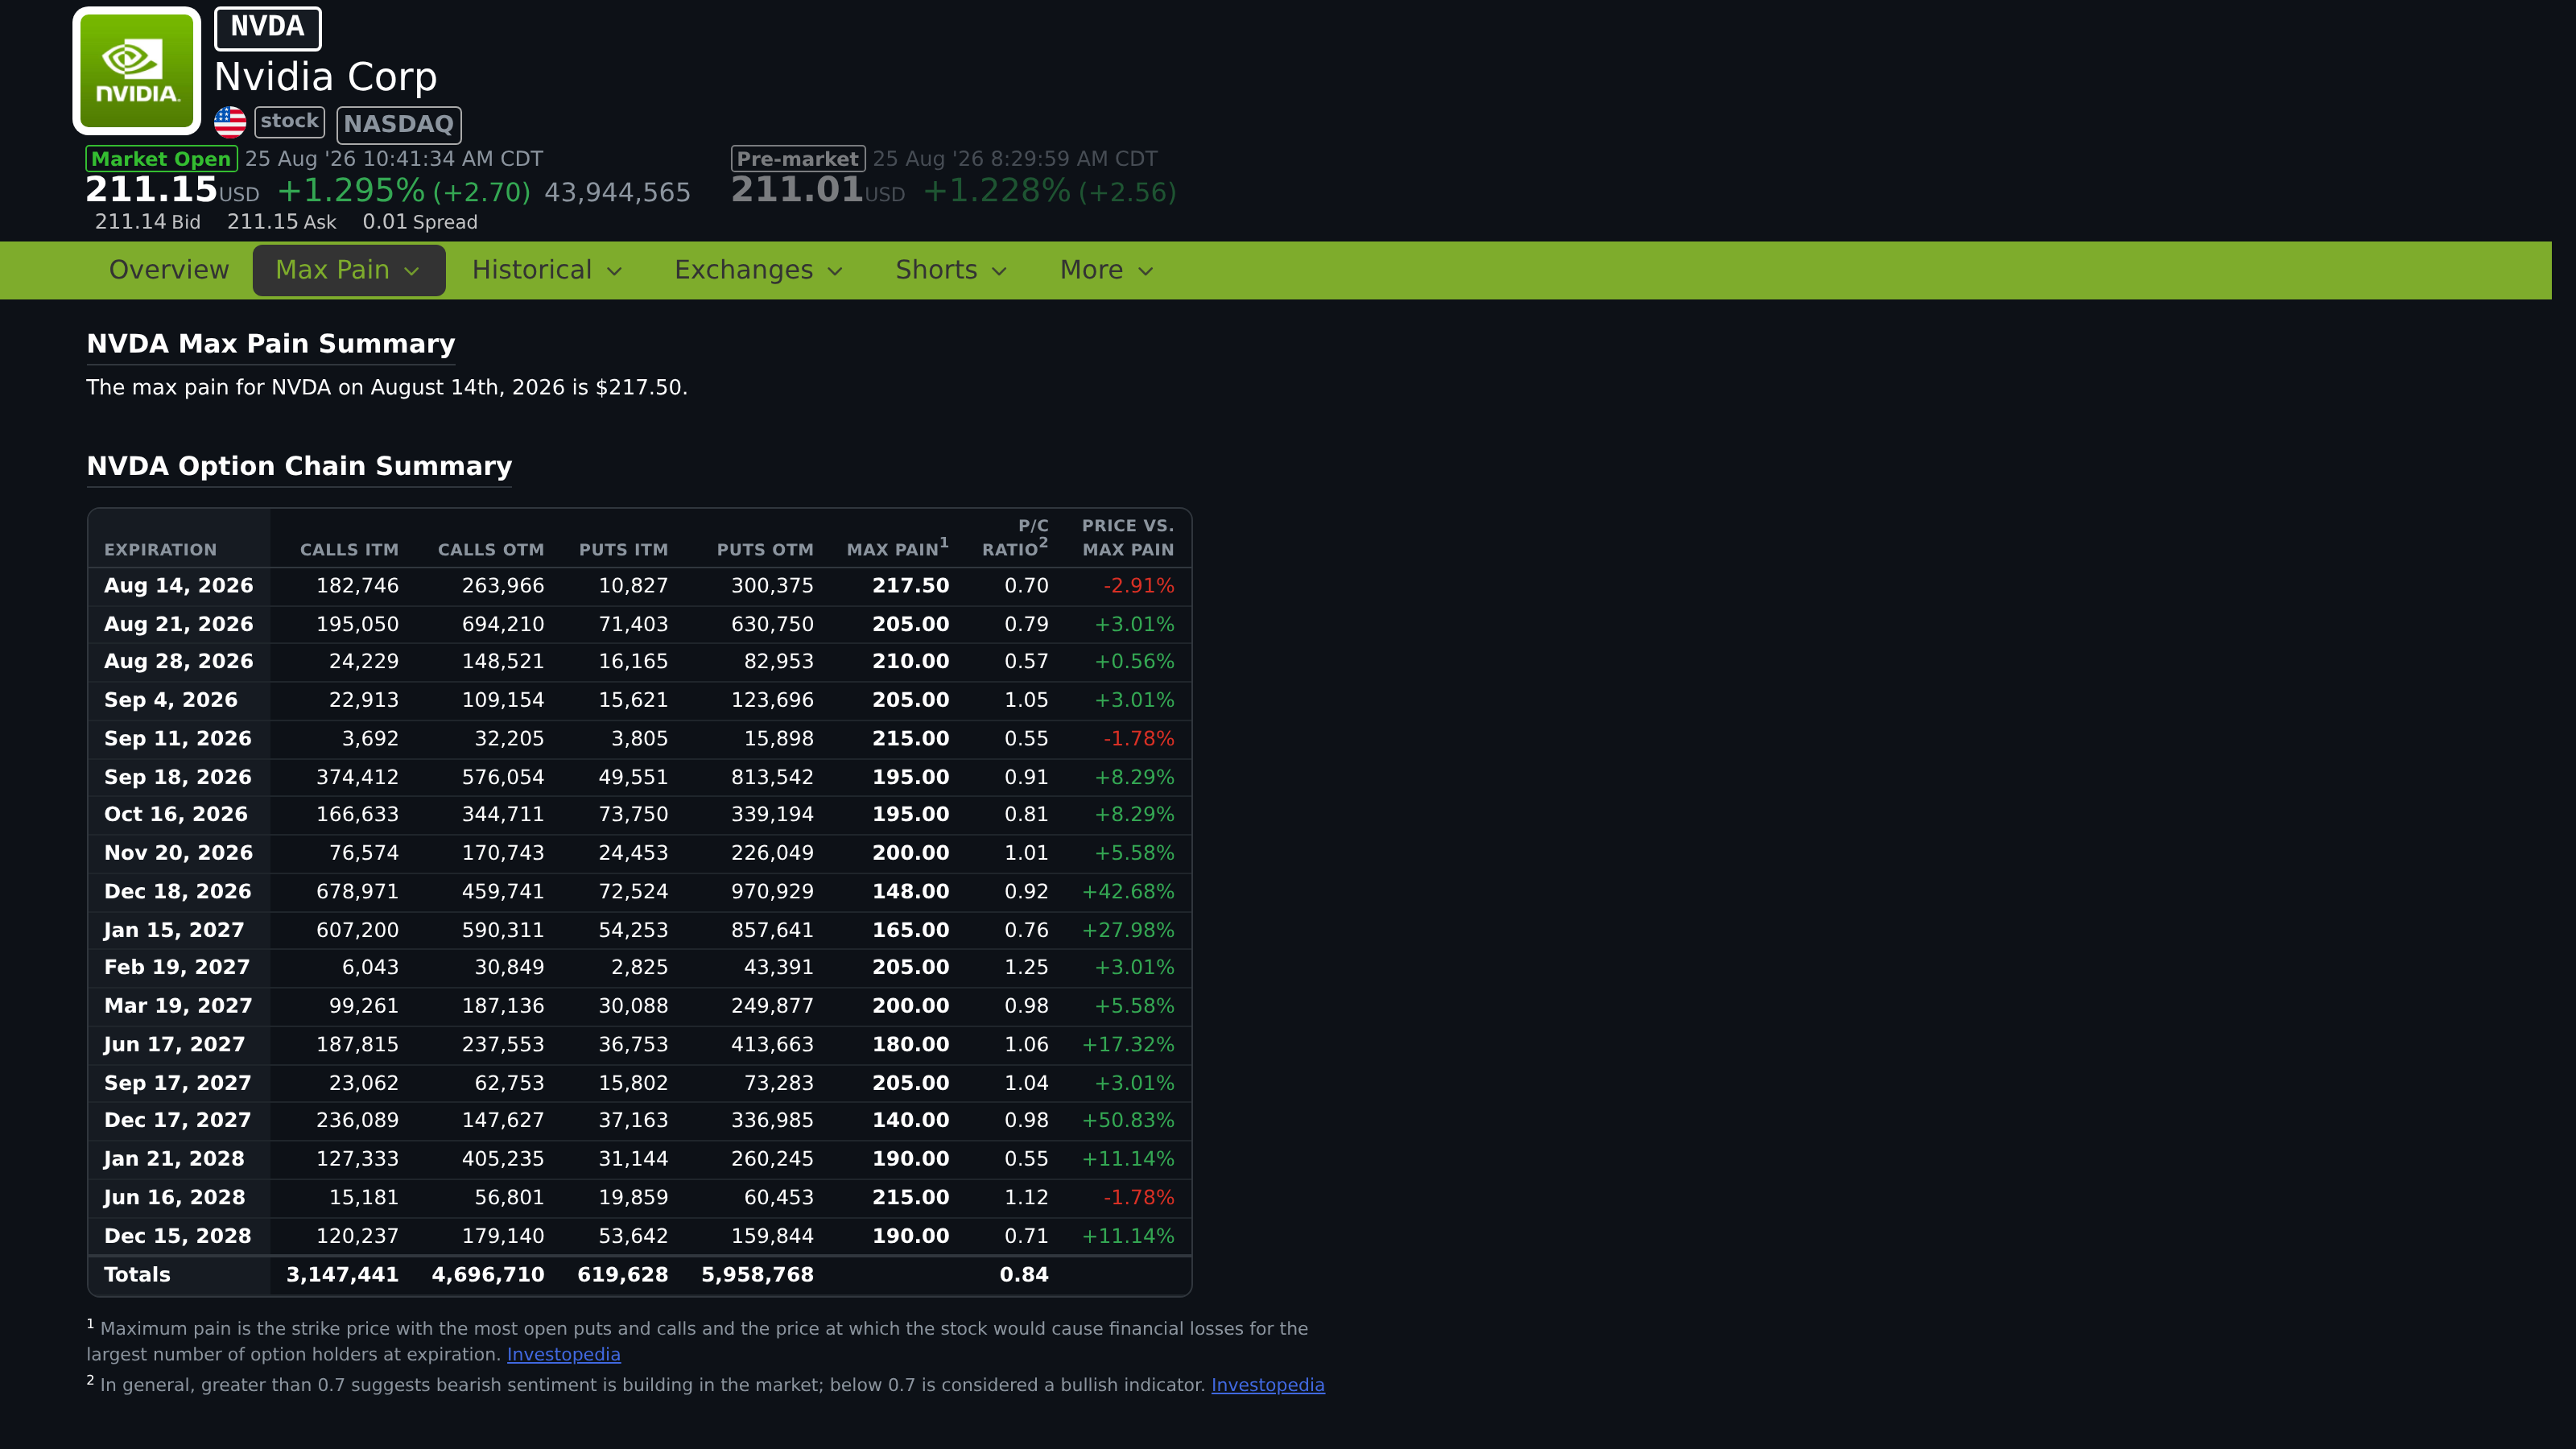Click total calls ITM 3,147,441
2576x1449 pixels.
click(x=342, y=1275)
